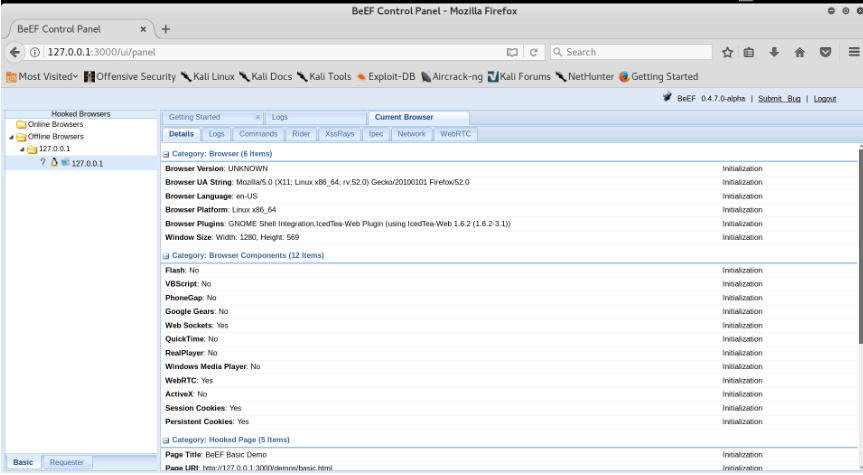Click the Online Browsers folder icon
This screenshot has height=475, width=863.
(21, 124)
